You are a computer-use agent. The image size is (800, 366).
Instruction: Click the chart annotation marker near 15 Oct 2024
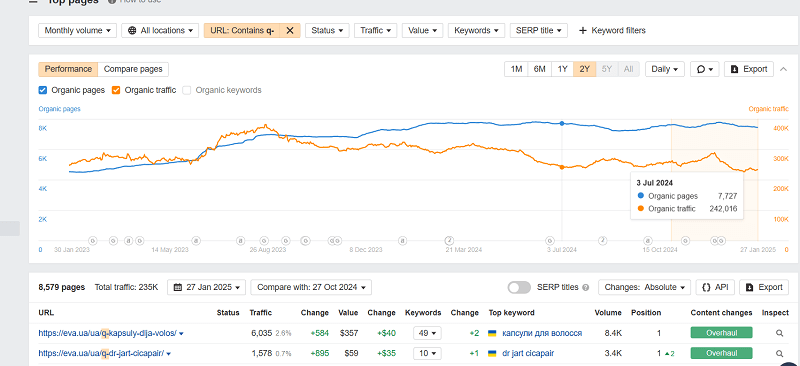click(x=647, y=240)
